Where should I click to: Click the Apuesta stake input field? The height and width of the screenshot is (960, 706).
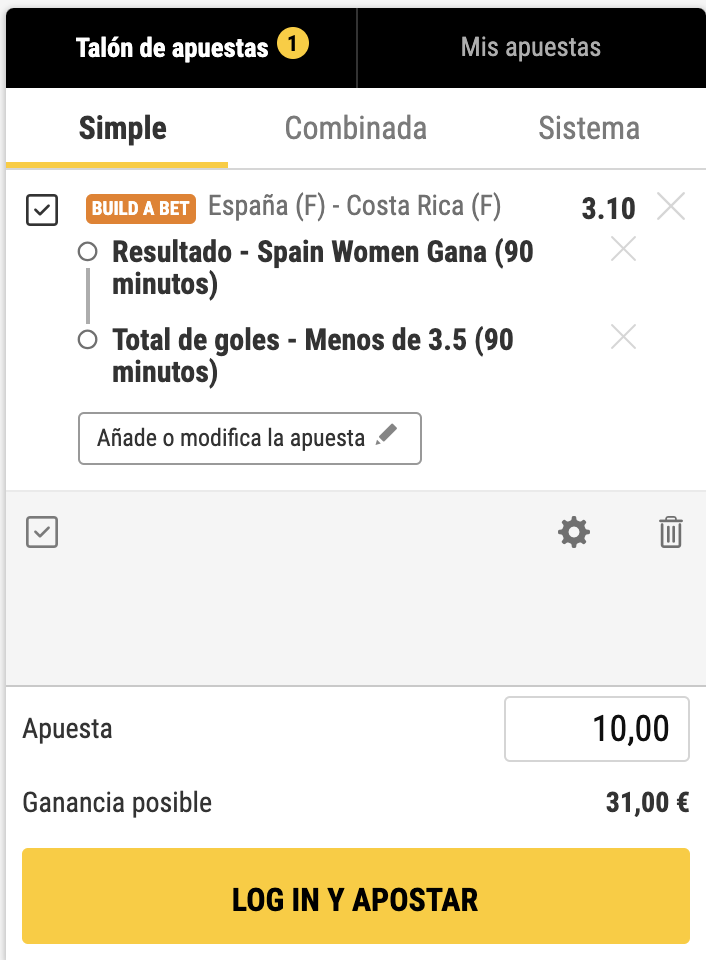[596, 729]
